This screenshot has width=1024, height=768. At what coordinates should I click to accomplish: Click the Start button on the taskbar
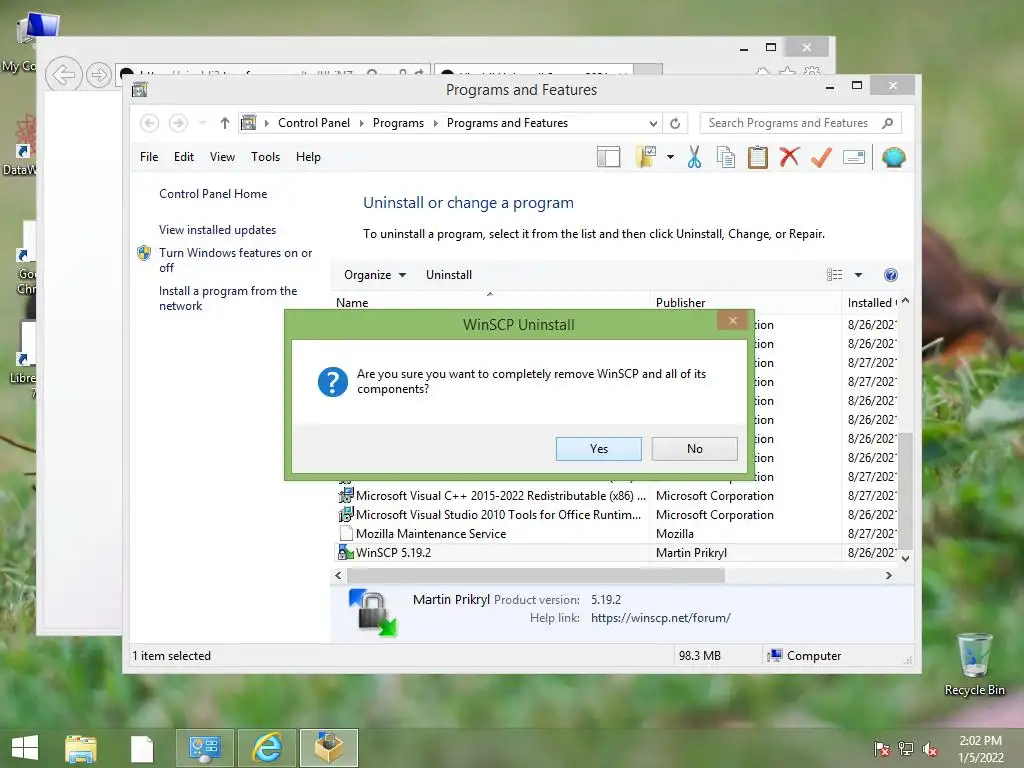[x=25, y=747]
